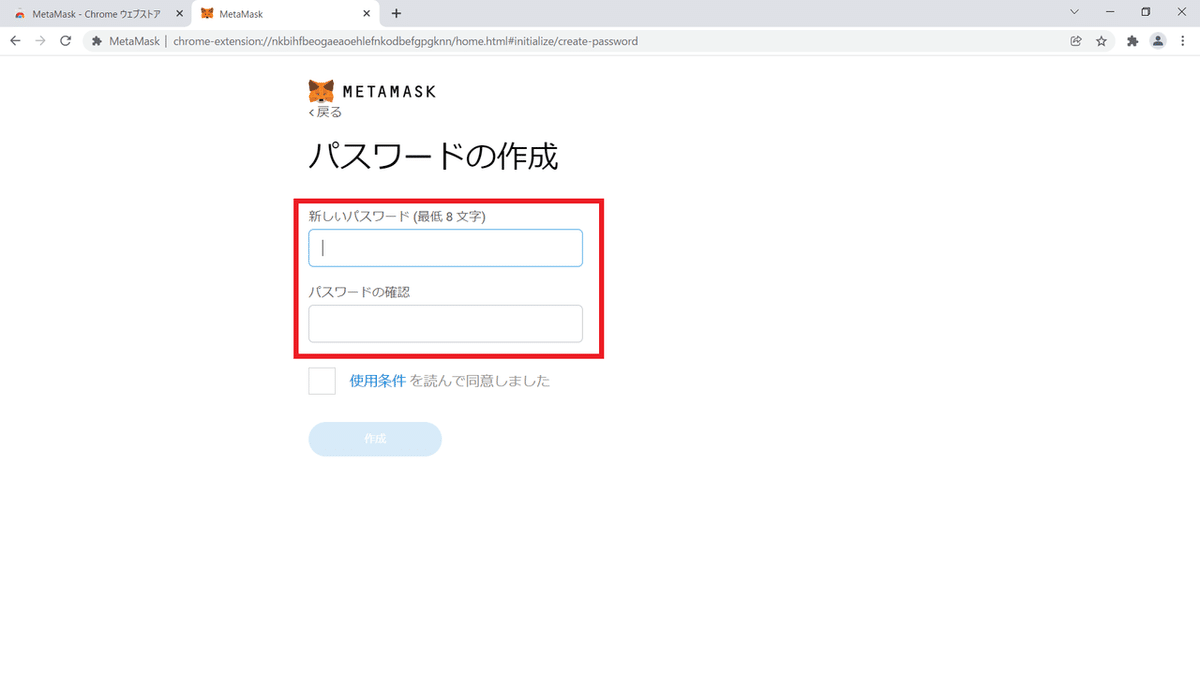Enable the terms of use consent box
The image size is (1200, 675).
pyautogui.click(x=321, y=380)
